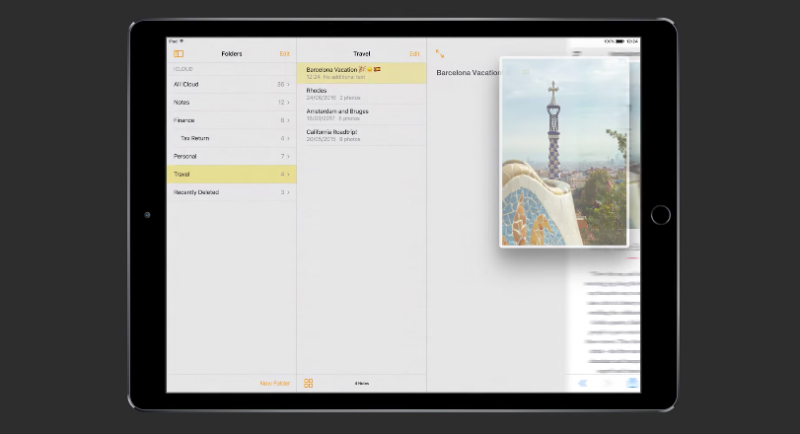Screen dimensions: 800x434
Task: Open Notes folder via its chevron
Action: tap(289, 102)
